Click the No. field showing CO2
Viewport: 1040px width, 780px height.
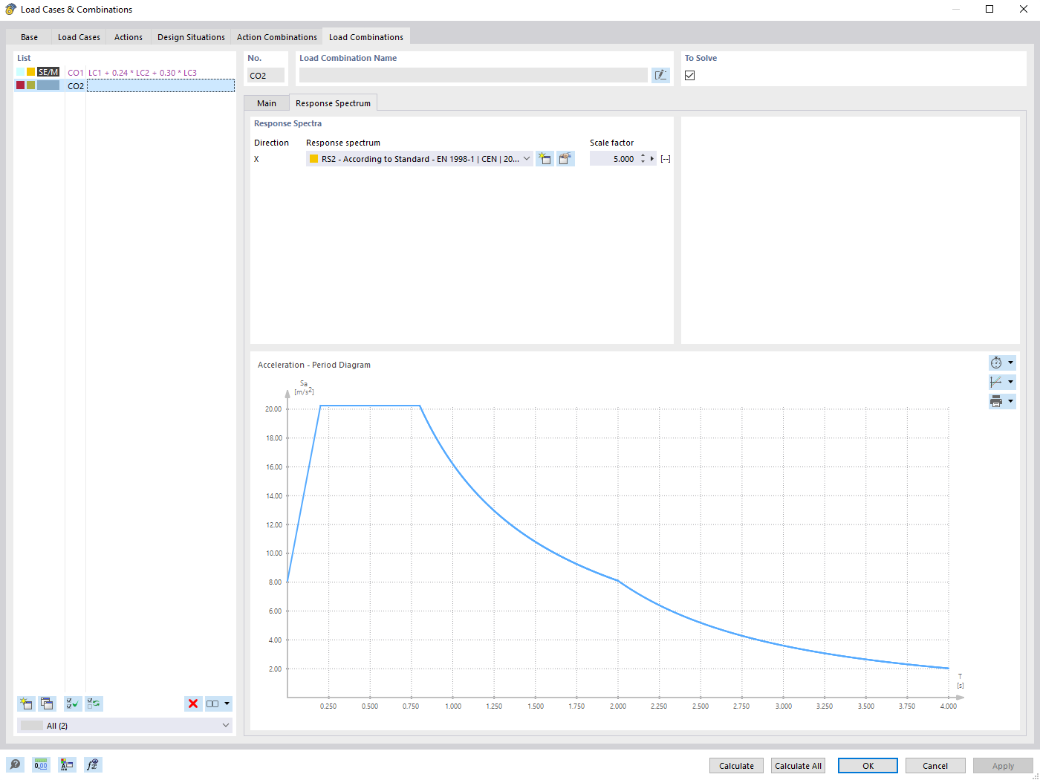(x=265, y=76)
